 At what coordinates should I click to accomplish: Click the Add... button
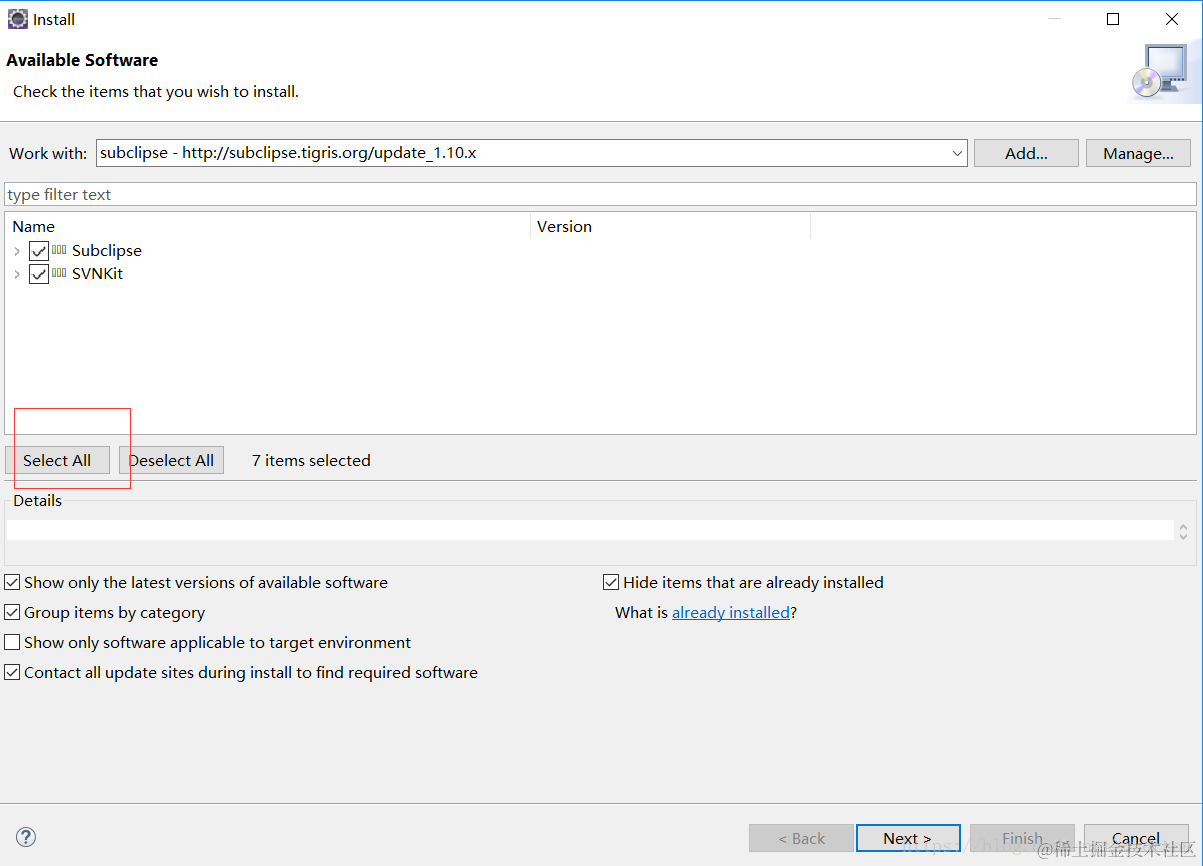tap(1026, 153)
